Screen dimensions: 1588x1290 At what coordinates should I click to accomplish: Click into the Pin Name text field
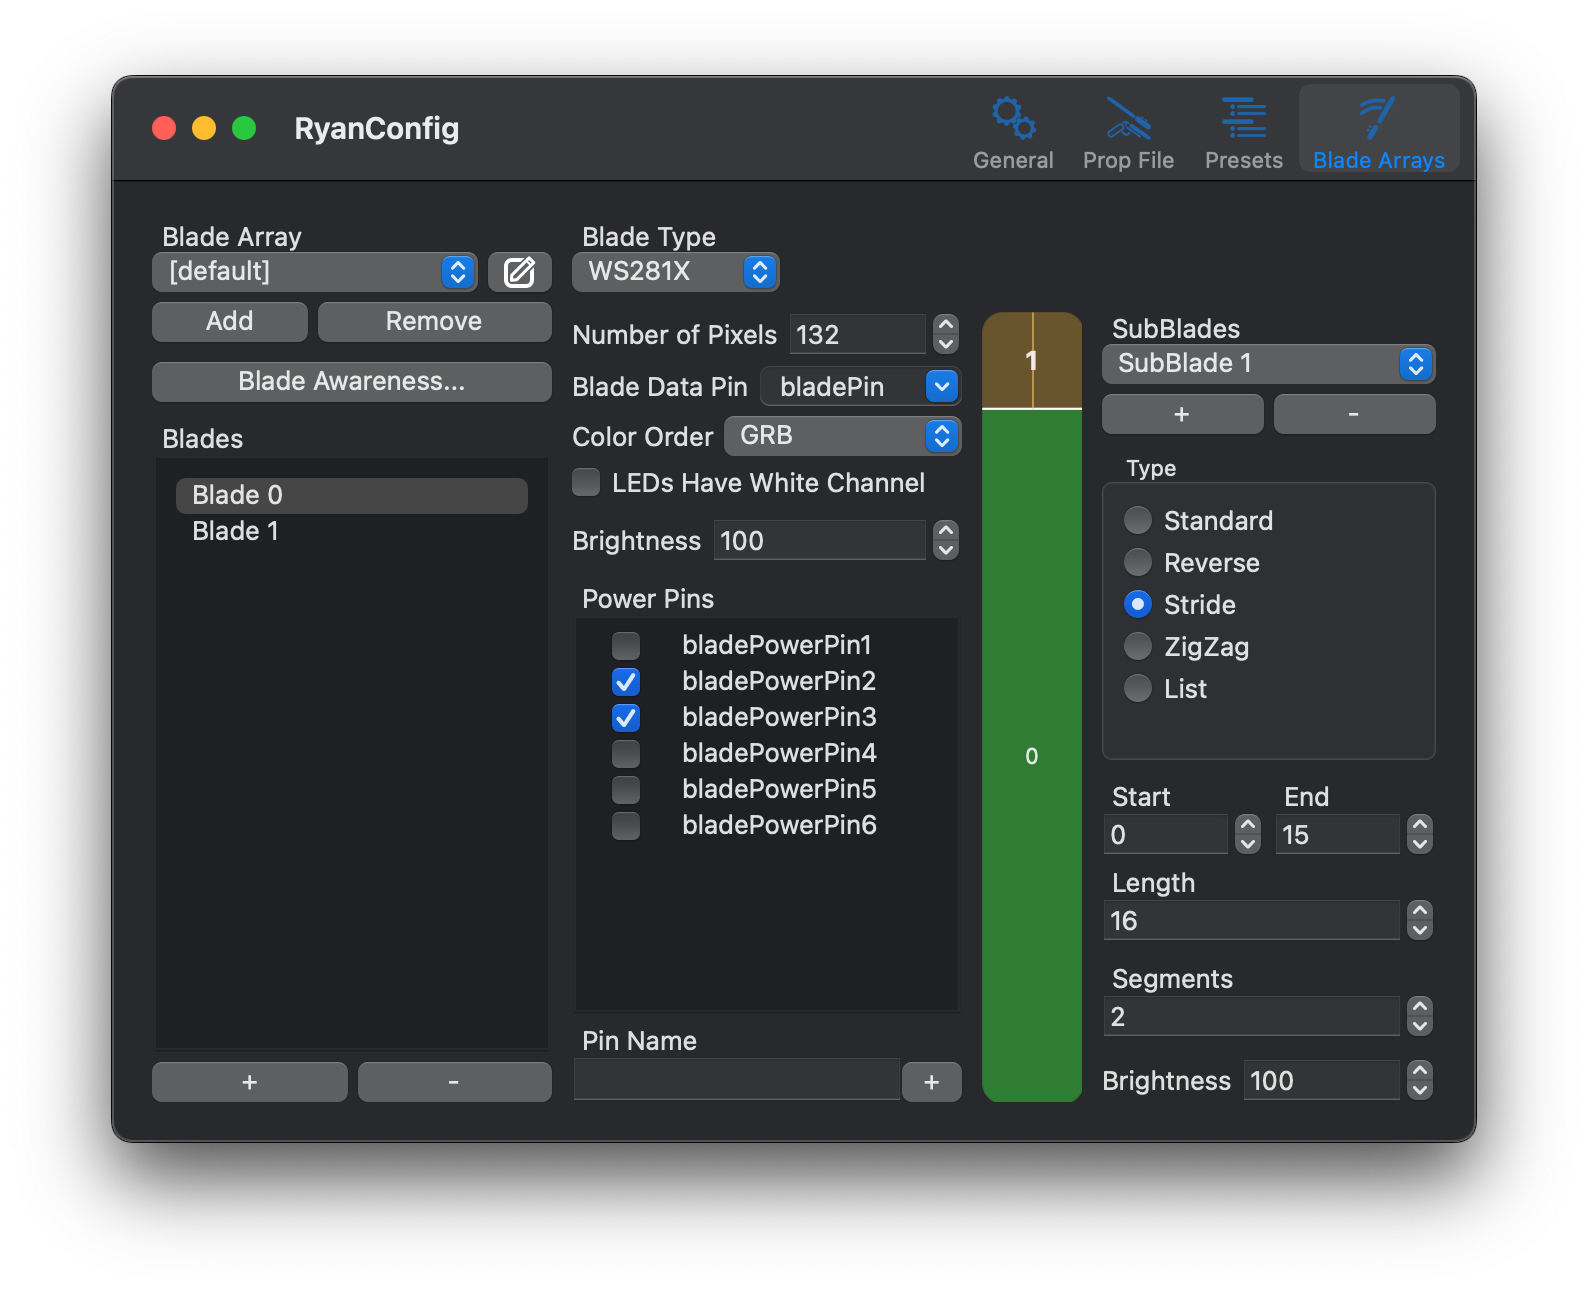coord(736,1080)
